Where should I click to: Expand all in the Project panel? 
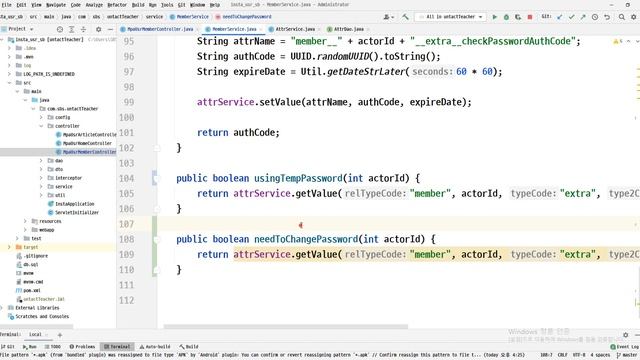click(x=71, y=29)
